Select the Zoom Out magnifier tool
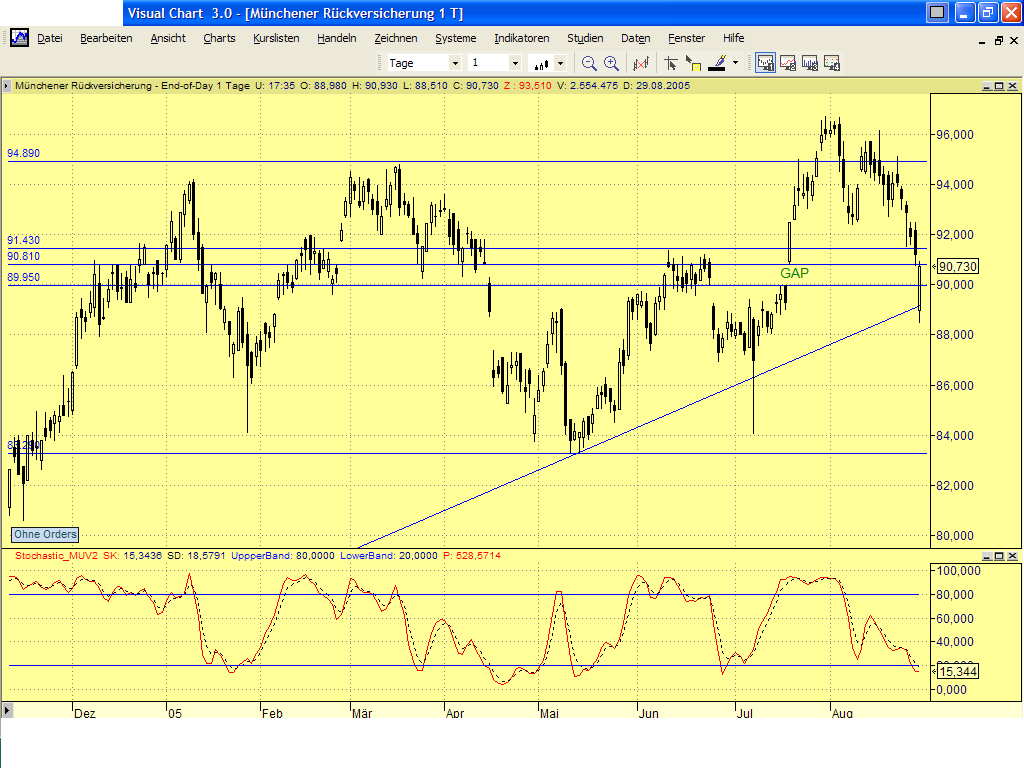The width and height of the screenshot is (1024, 768). pyautogui.click(x=587, y=62)
